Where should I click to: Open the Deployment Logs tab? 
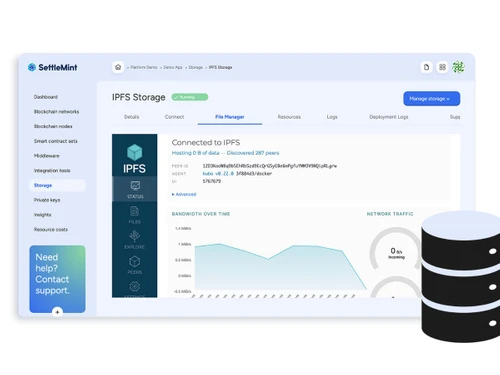coord(389,117)
